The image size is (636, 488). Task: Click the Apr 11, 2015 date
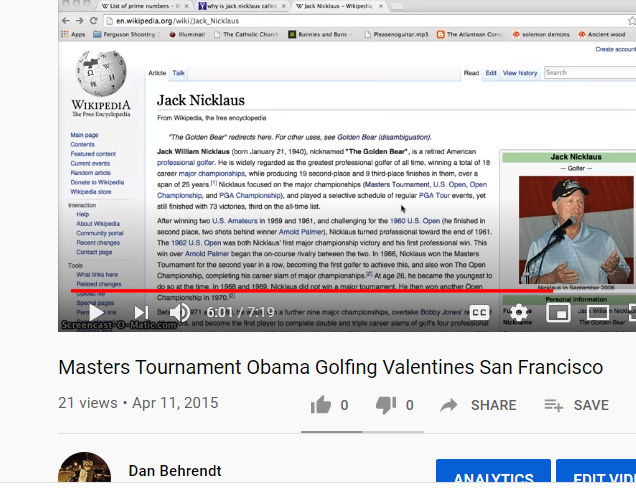click(175, 403)
